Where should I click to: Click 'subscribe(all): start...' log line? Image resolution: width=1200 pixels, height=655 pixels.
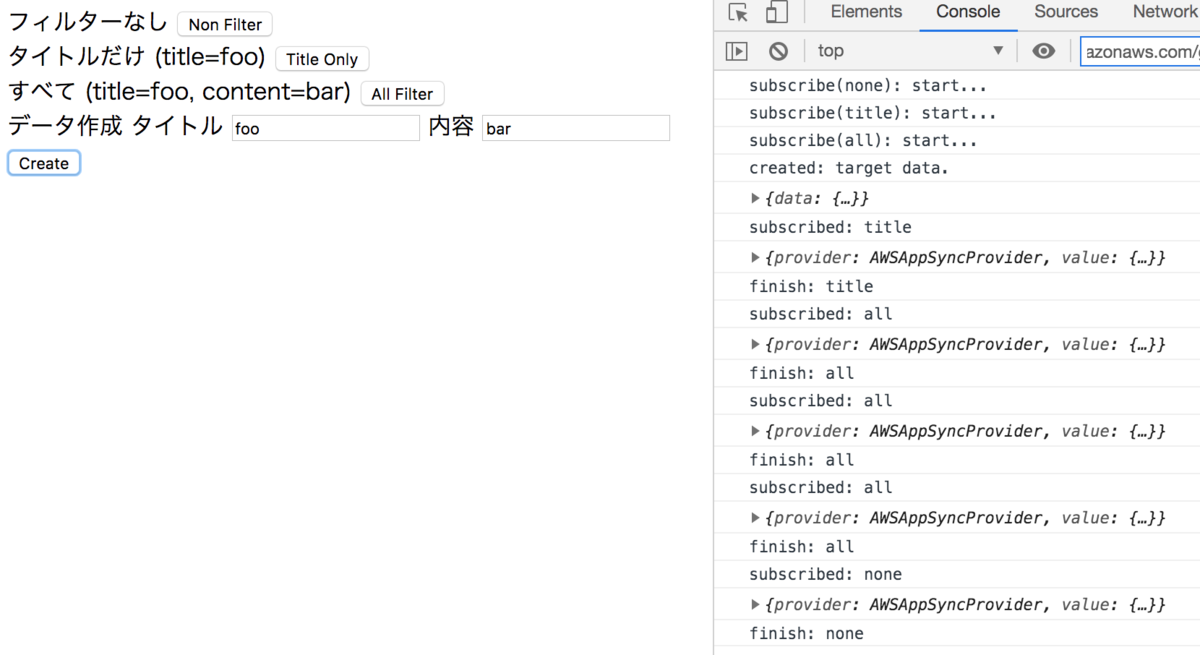[x=863, y=140]
